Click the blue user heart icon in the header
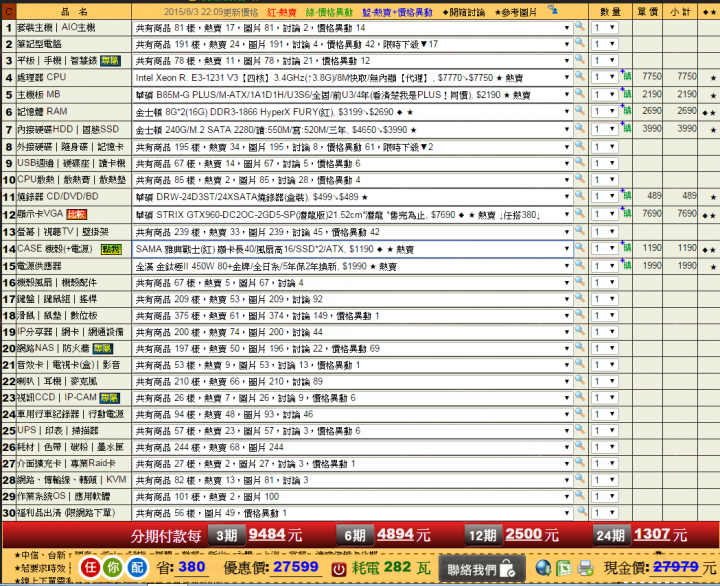Screen dimensions: 720x586 coord(552,9)
